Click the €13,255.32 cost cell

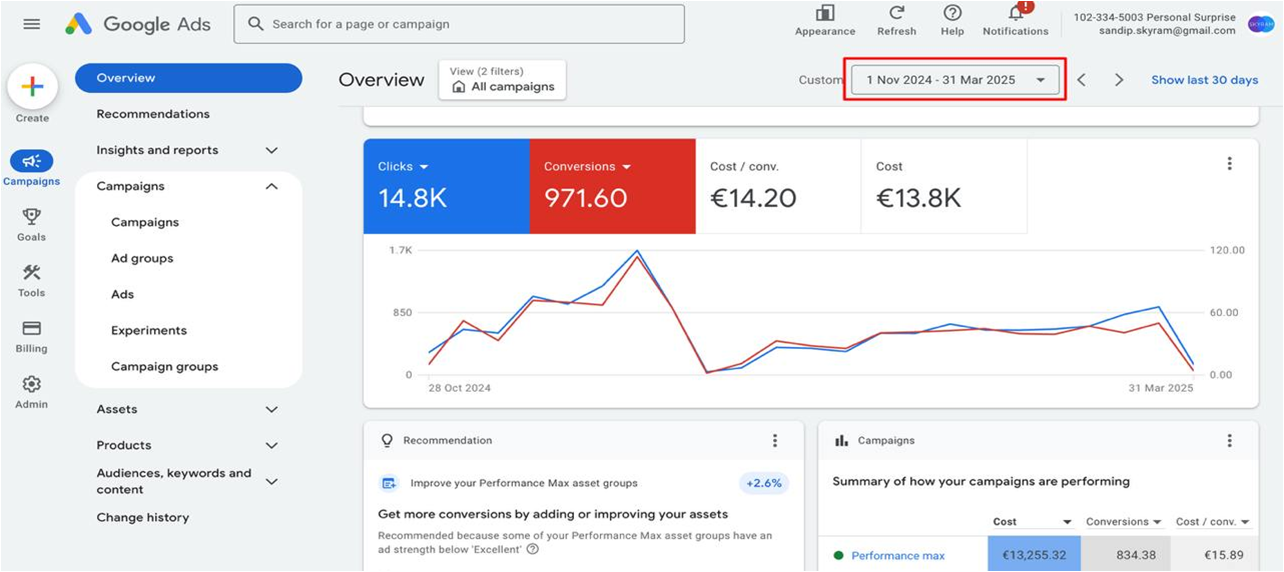click(x=1034, y=555)
